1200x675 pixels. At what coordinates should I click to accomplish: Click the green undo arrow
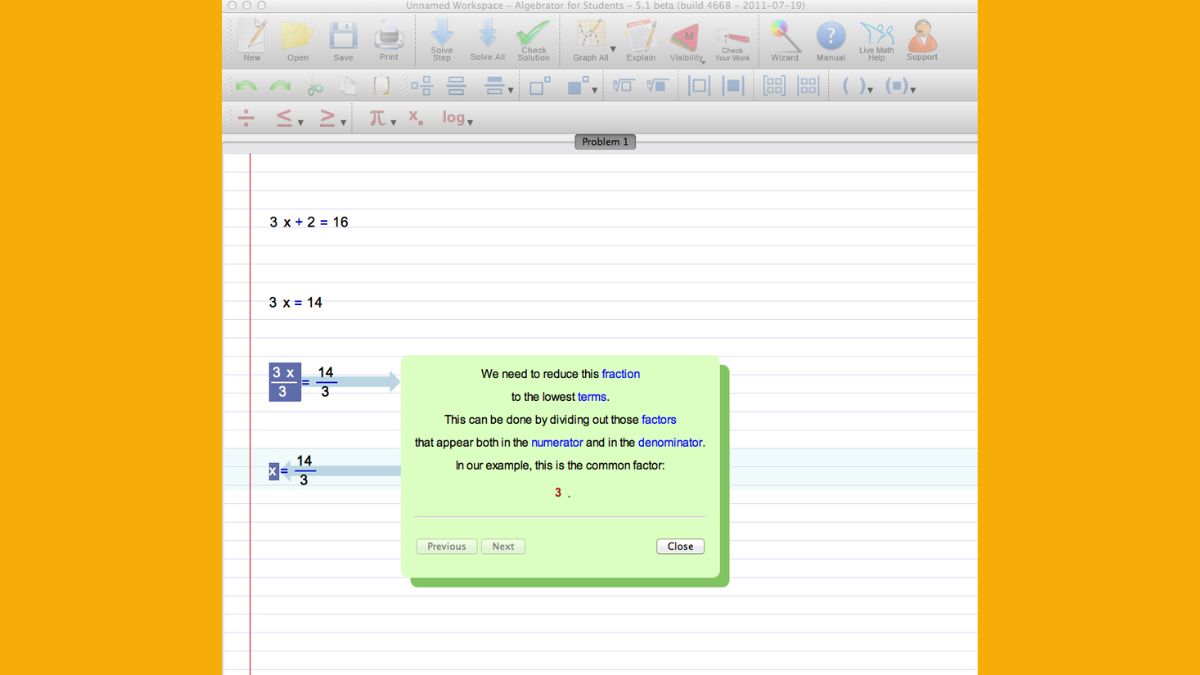[x=246, y=87]
